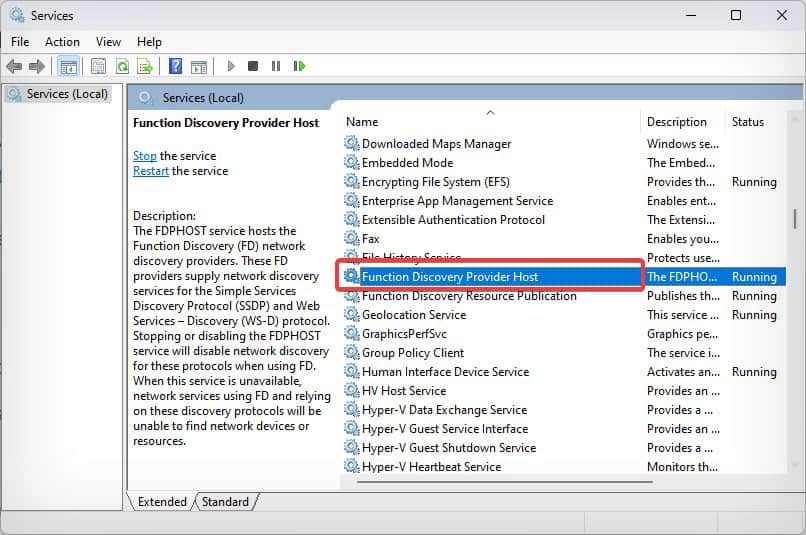The width and height of the screenshot is (806, 535).
Task: Click the Export List toolbar icon
Action: click(145, 66)
